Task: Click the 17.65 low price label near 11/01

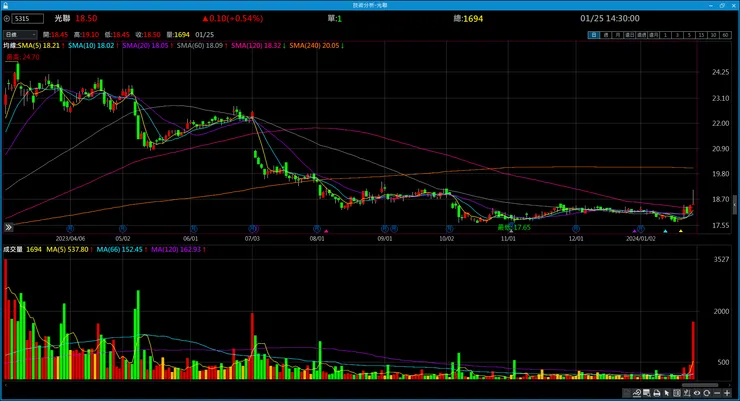Action: tap(514, 227)
